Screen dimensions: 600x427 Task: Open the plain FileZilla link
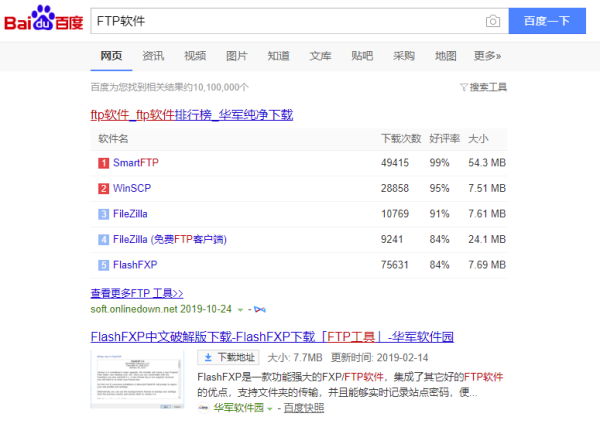tap(130, 214)
